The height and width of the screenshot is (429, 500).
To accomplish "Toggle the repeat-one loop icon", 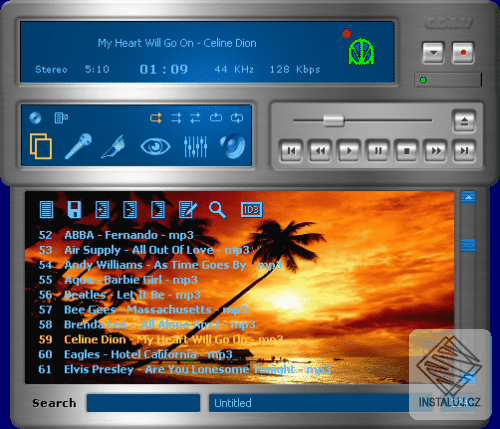I will coord(216,117).
